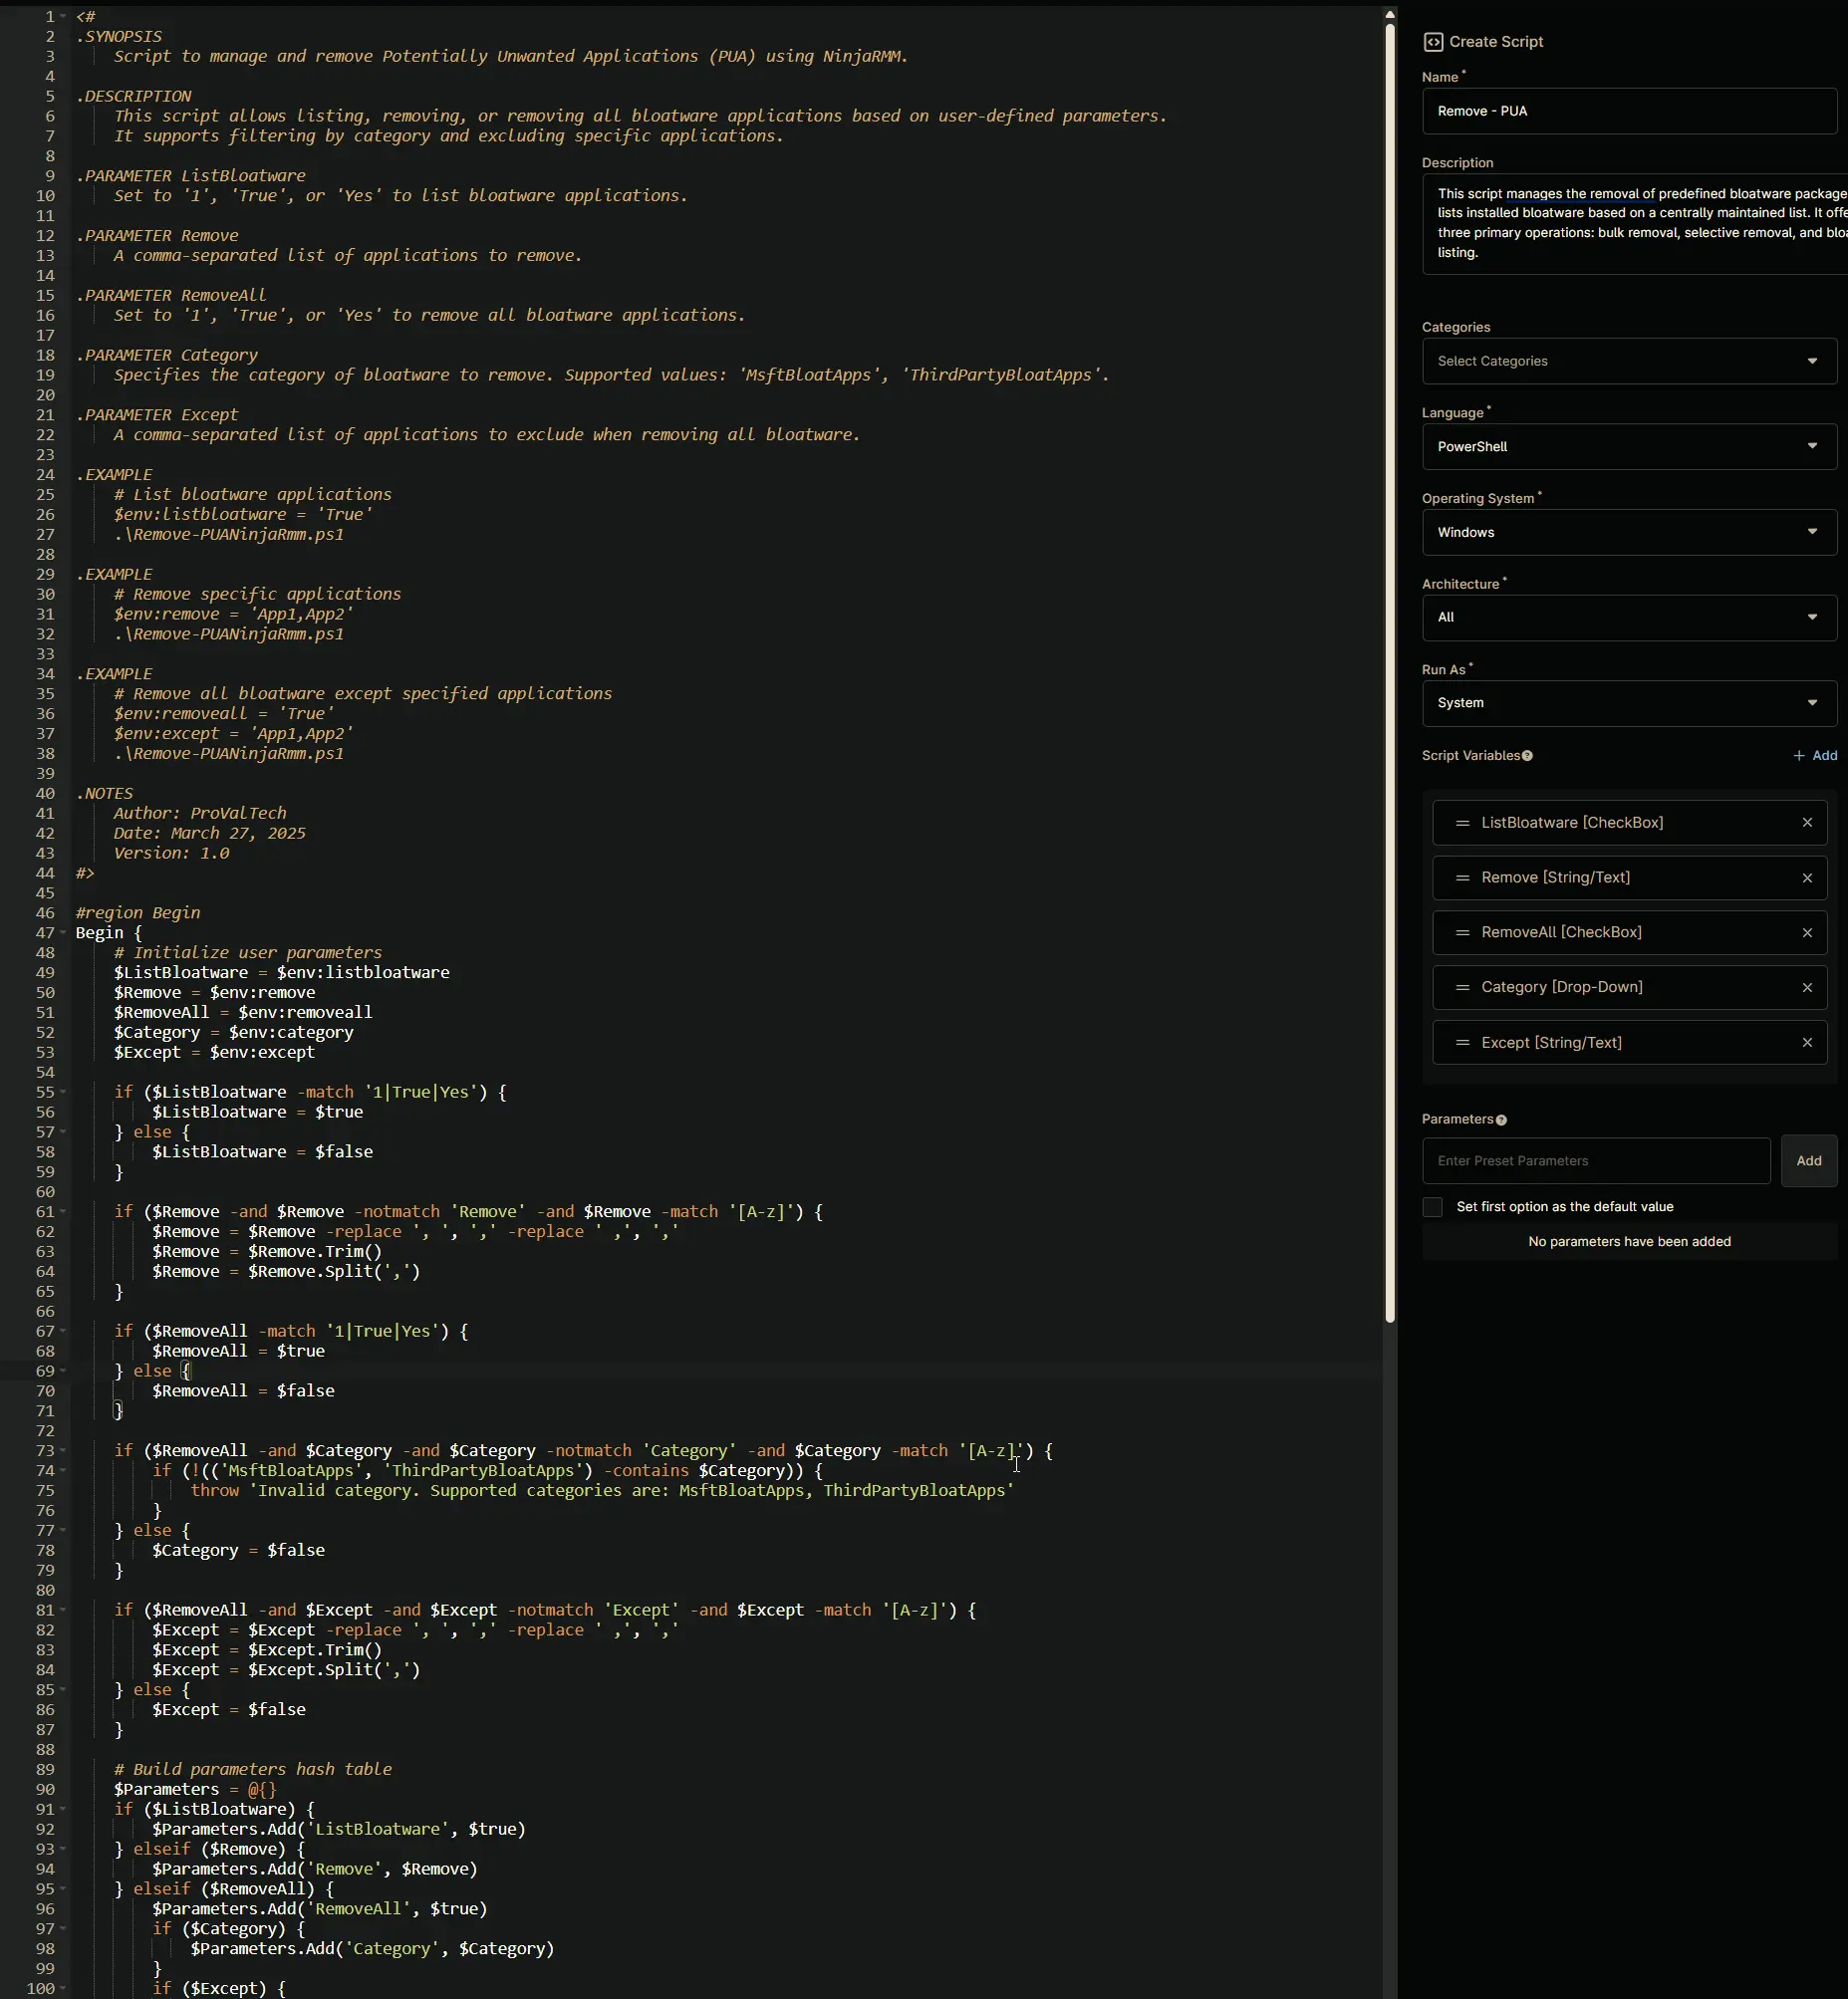Click 'Author: ProValTech' on line 41
This screenshot has height=1999, width=1848.
point(200,813)
